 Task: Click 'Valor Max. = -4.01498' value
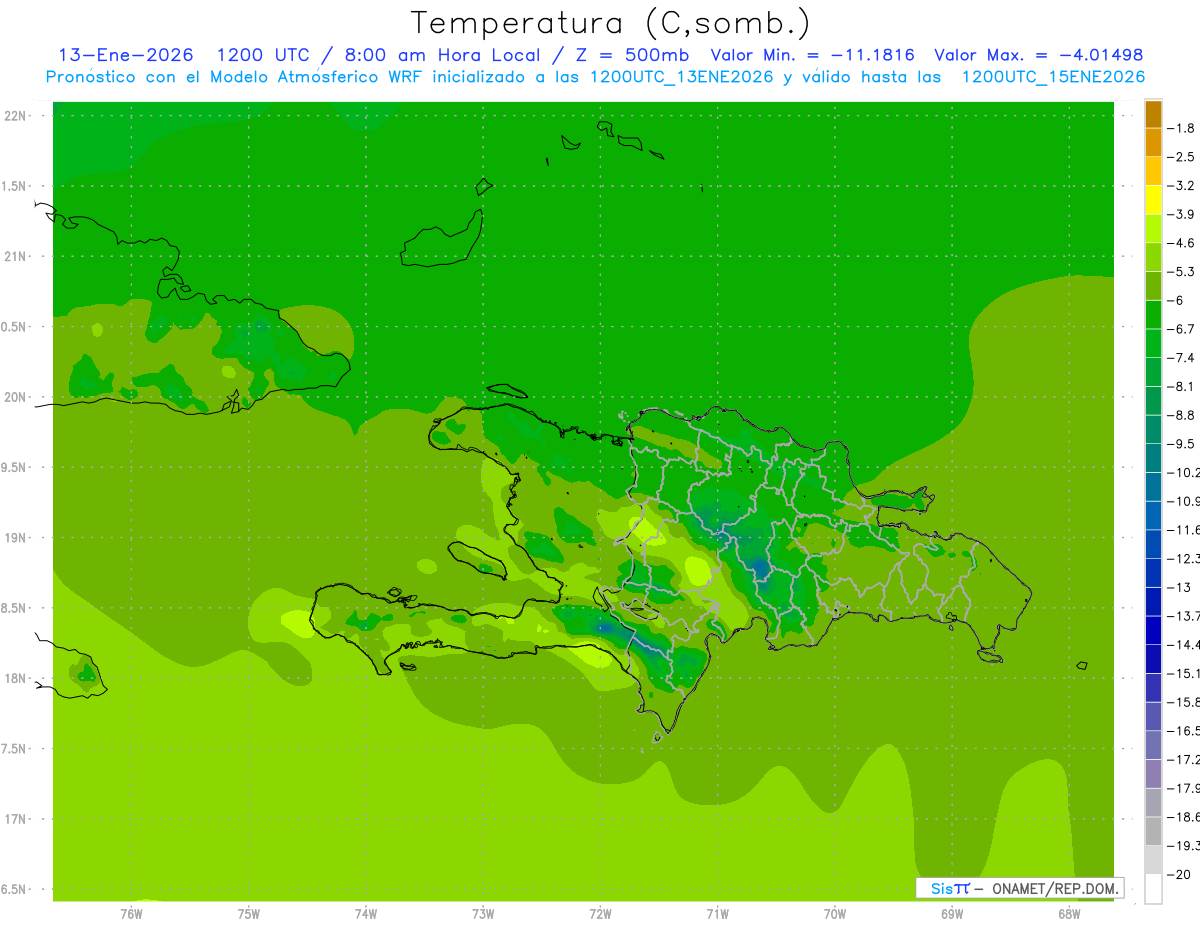(1038, 55)
